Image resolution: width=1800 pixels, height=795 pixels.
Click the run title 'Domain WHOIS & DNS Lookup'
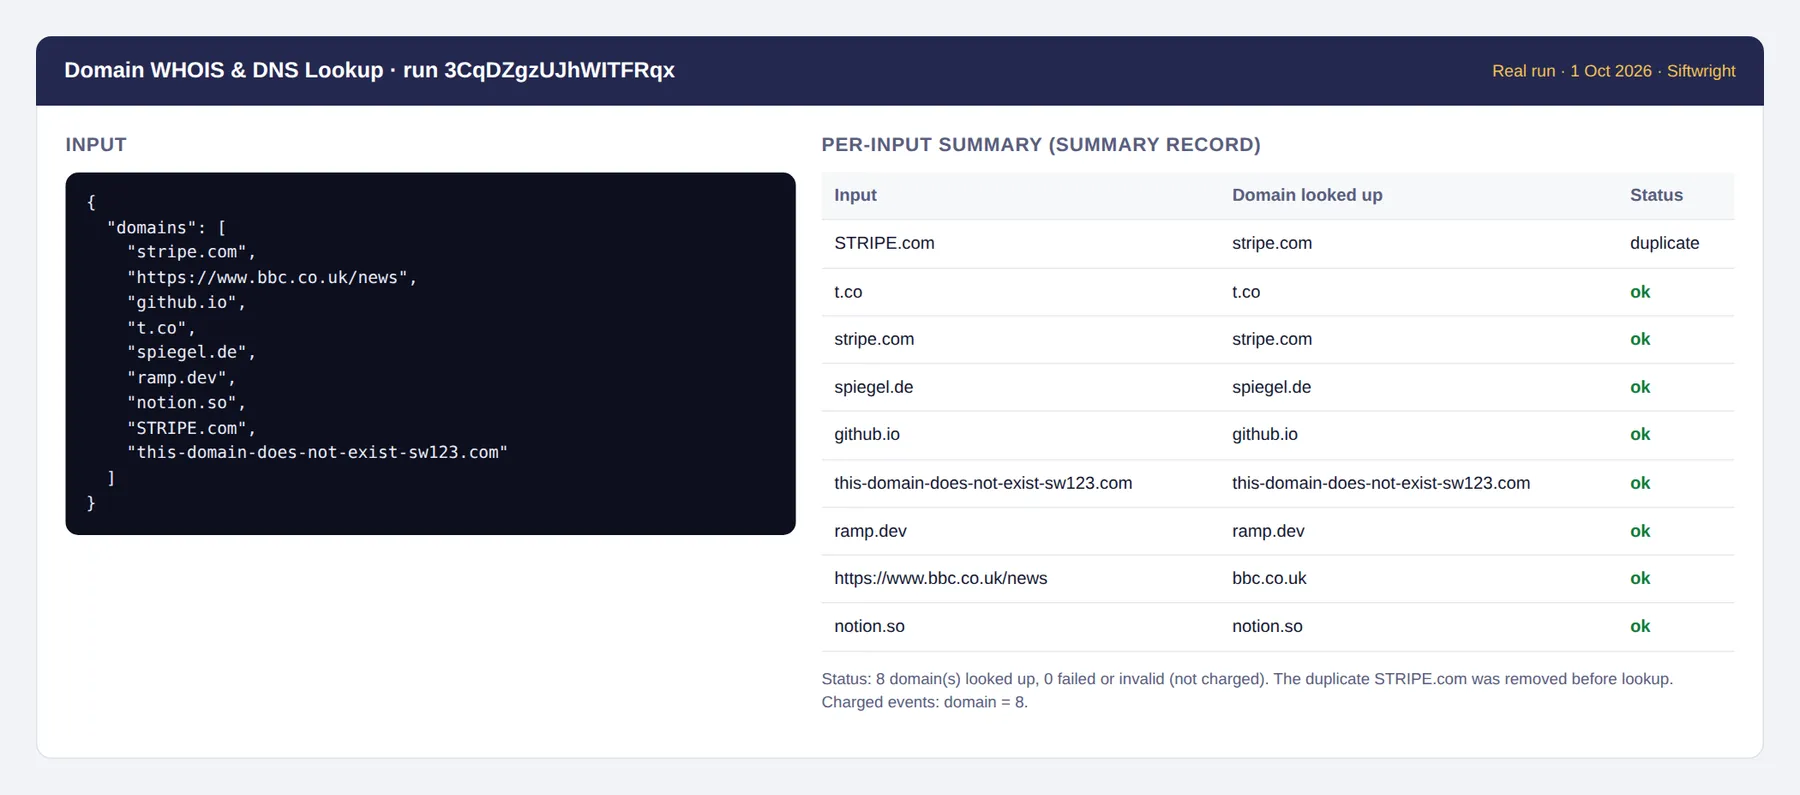224,70
